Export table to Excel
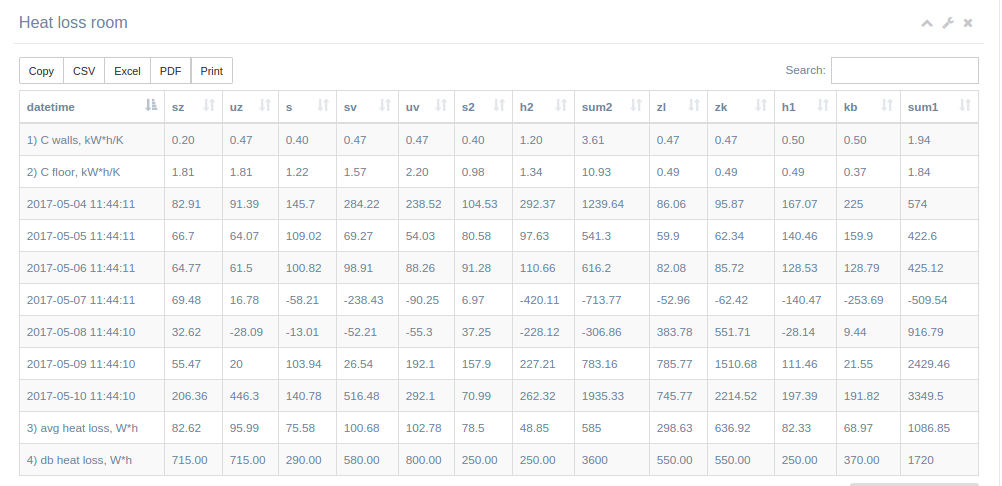The height and width of the screenshot is (486, 1002). point(127,71)
